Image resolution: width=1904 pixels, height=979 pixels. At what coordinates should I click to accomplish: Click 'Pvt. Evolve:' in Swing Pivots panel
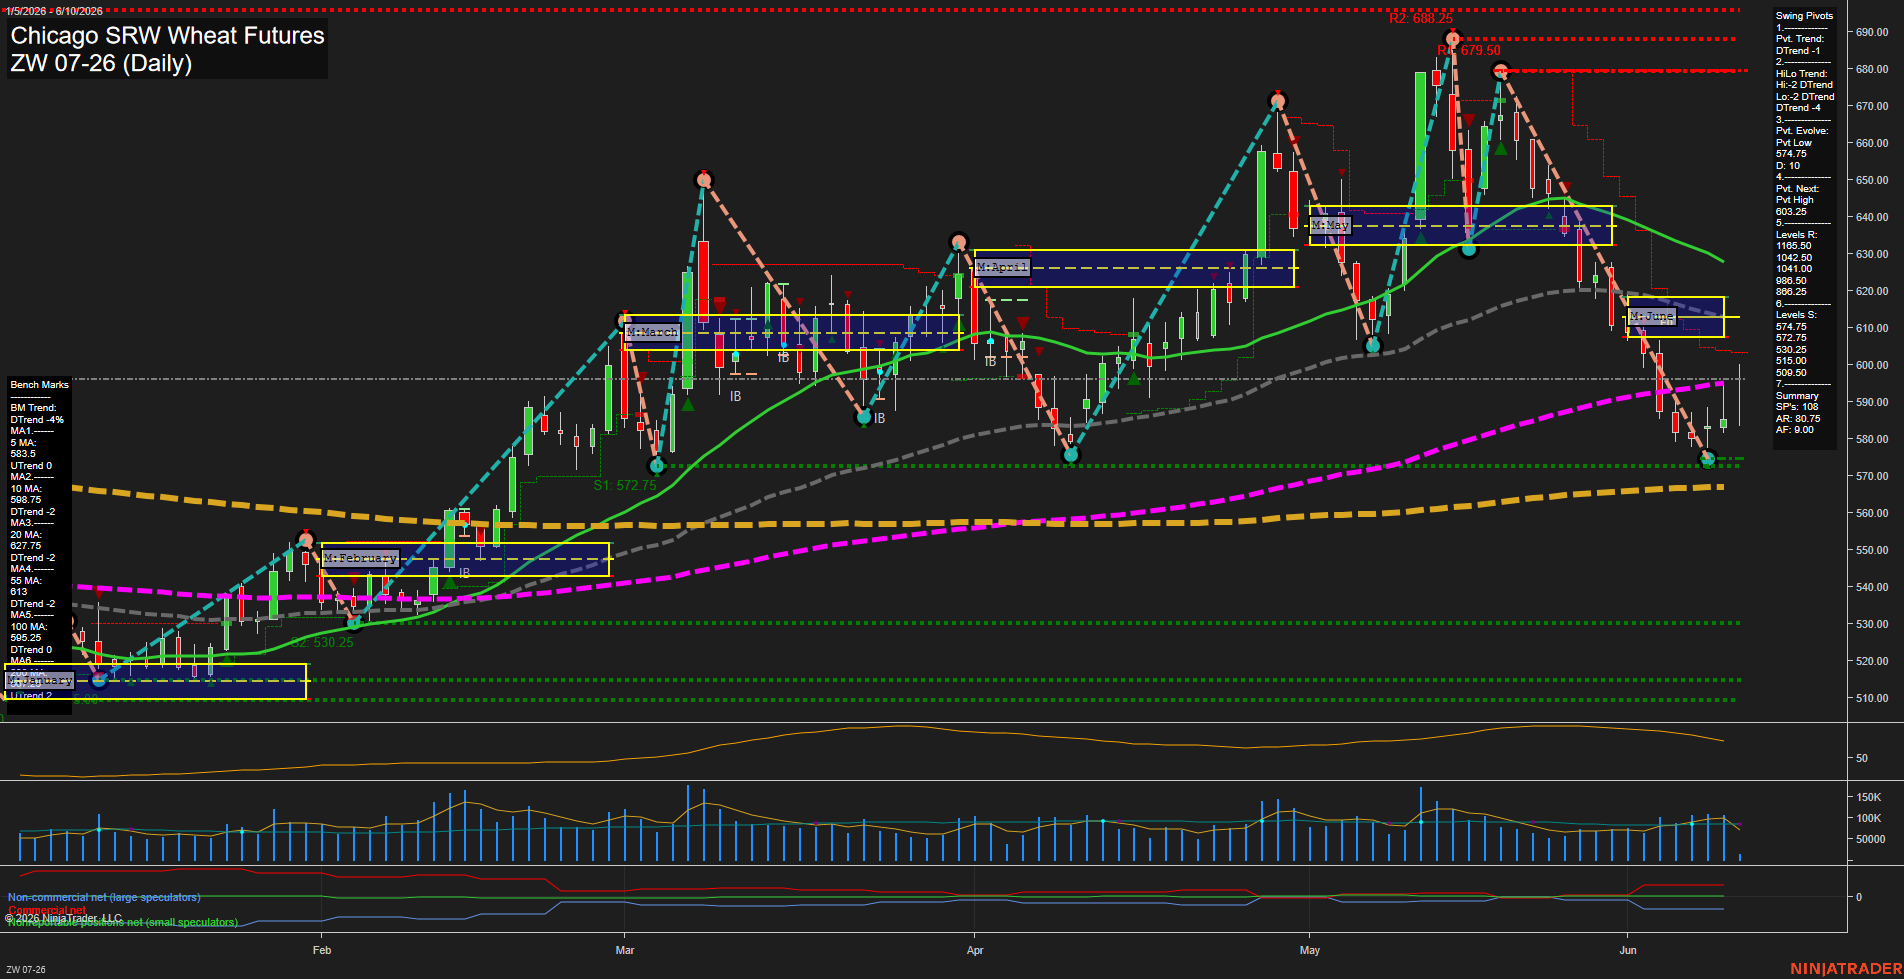pyautogui.click(x=1802, y=131)
